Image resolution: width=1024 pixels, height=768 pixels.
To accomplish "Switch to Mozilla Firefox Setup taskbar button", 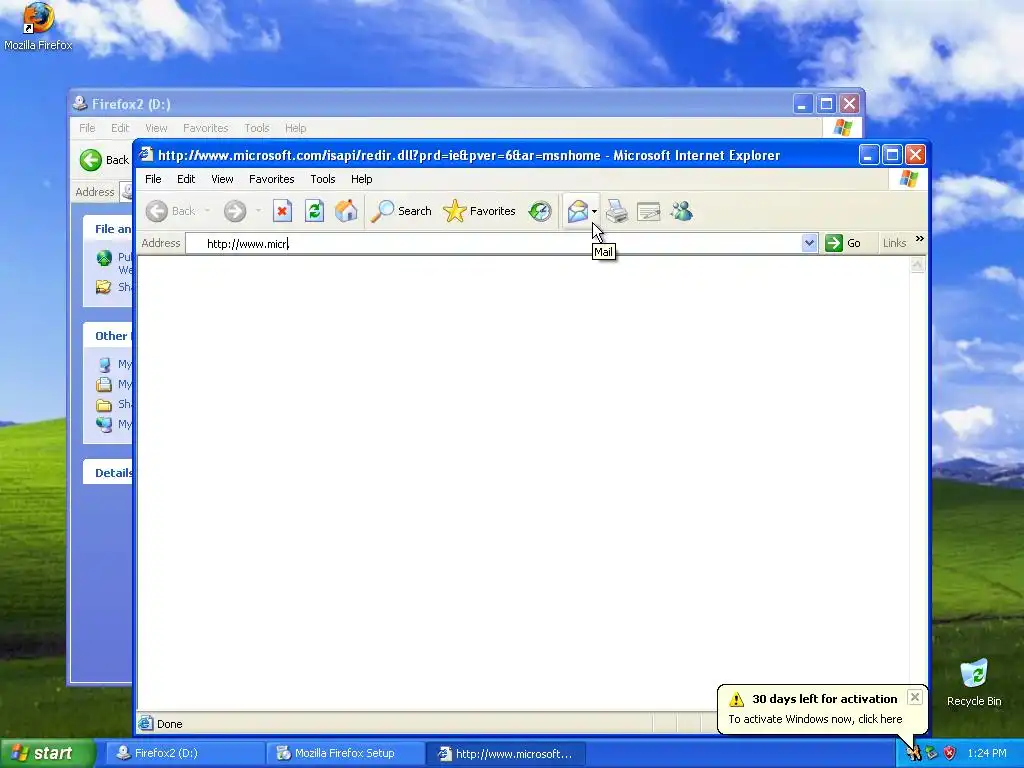I will (x=345, y=753).
